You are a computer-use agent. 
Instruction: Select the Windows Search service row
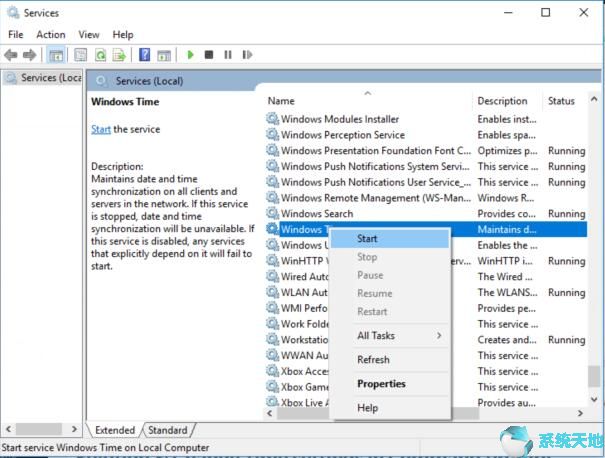coord(426,213)
